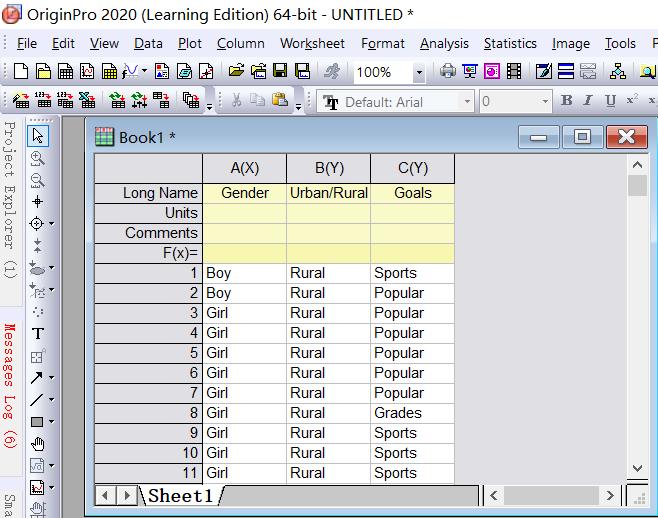The height and width of the screenshot is (518, 658).
Task: Toggle Italic text formatting
Action: [x=588, y=101]
